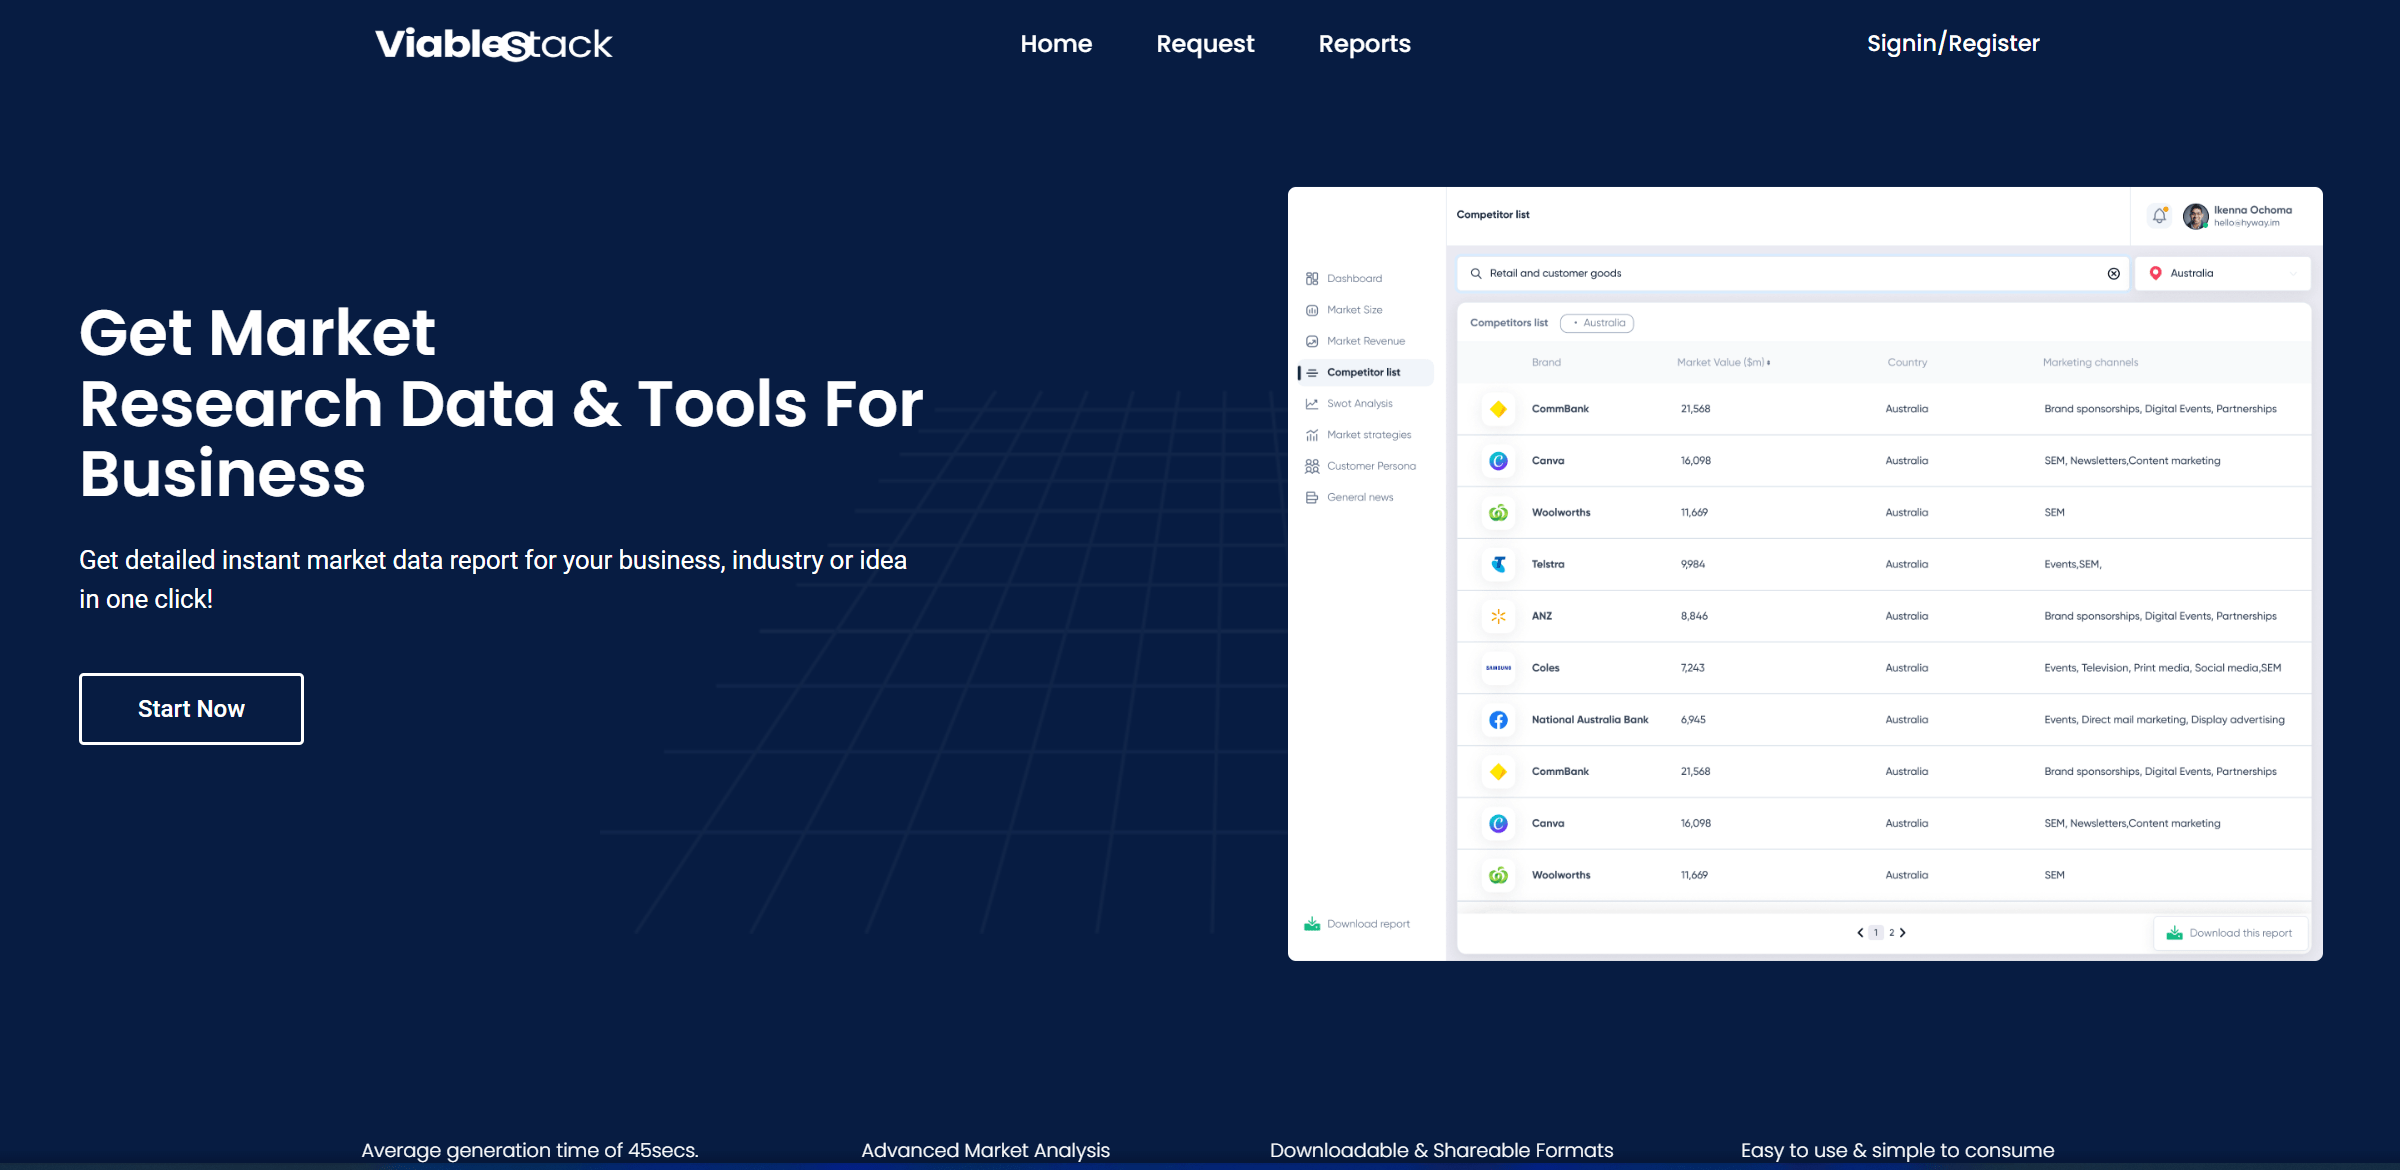Click Easy to use & simple to consume text

coord(1897,1150)
